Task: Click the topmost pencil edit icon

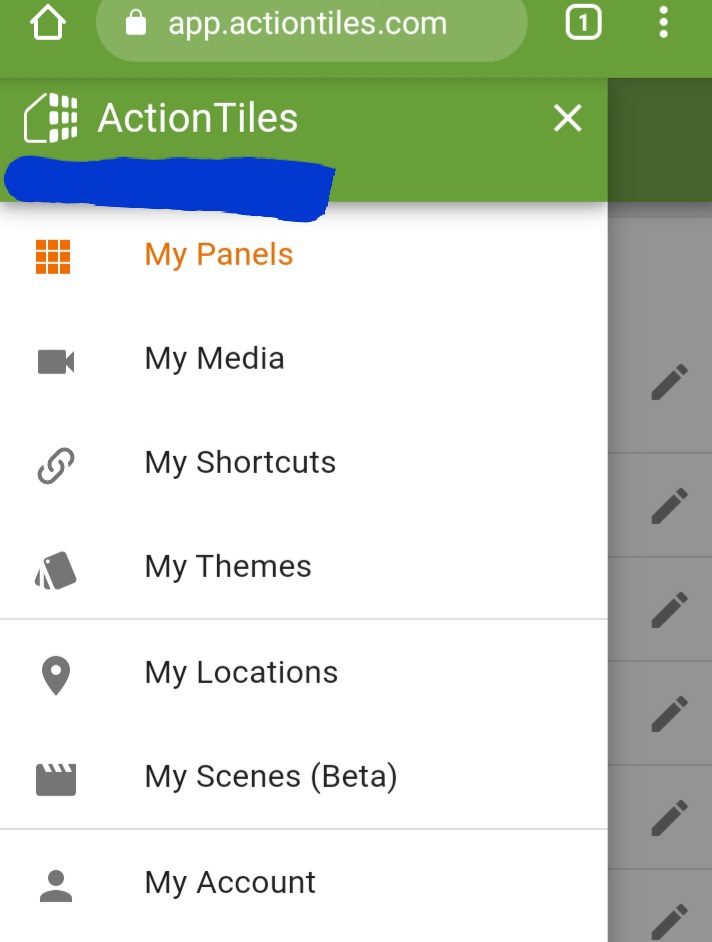Action: [x=668, y=381]
